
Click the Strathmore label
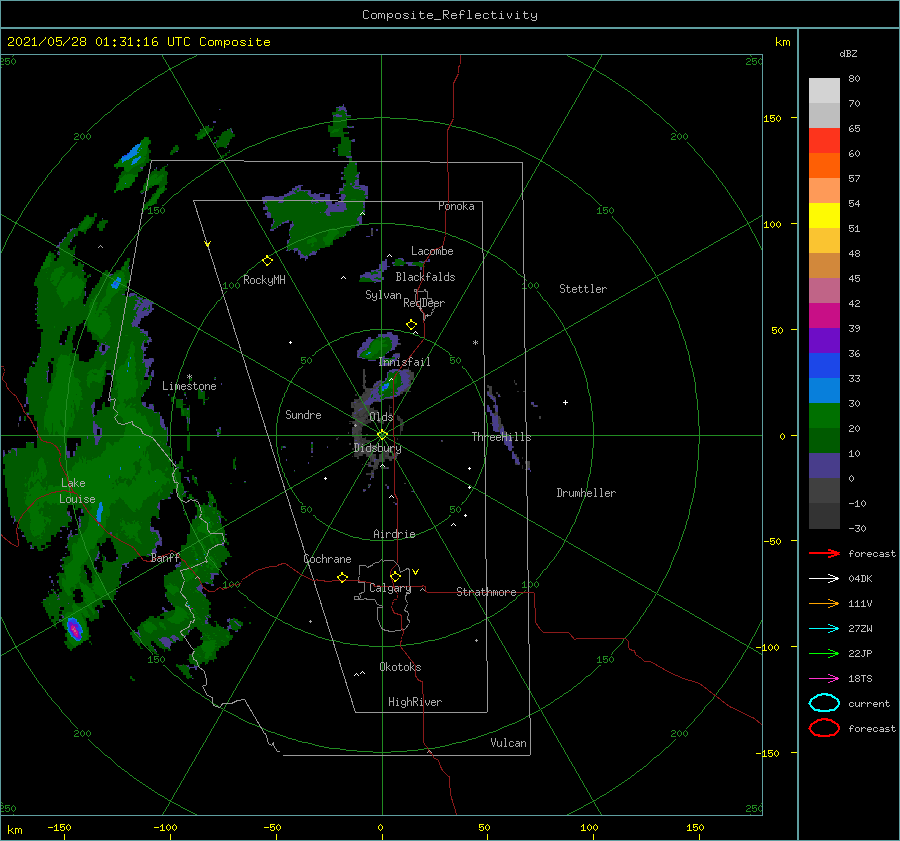click(486, 592)
